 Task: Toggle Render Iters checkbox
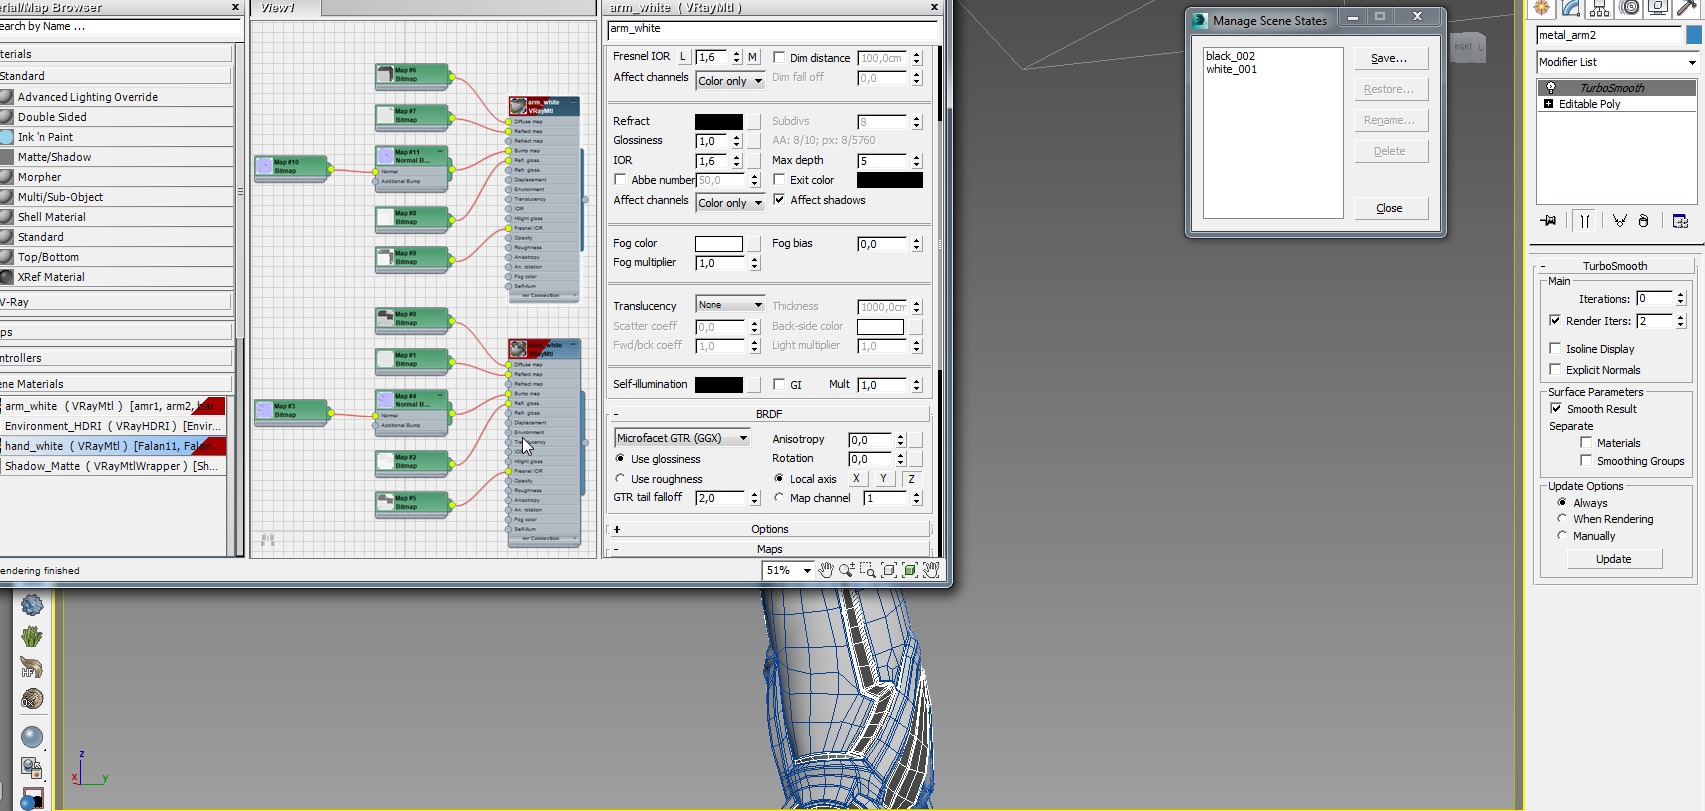tap(1555, 321)
